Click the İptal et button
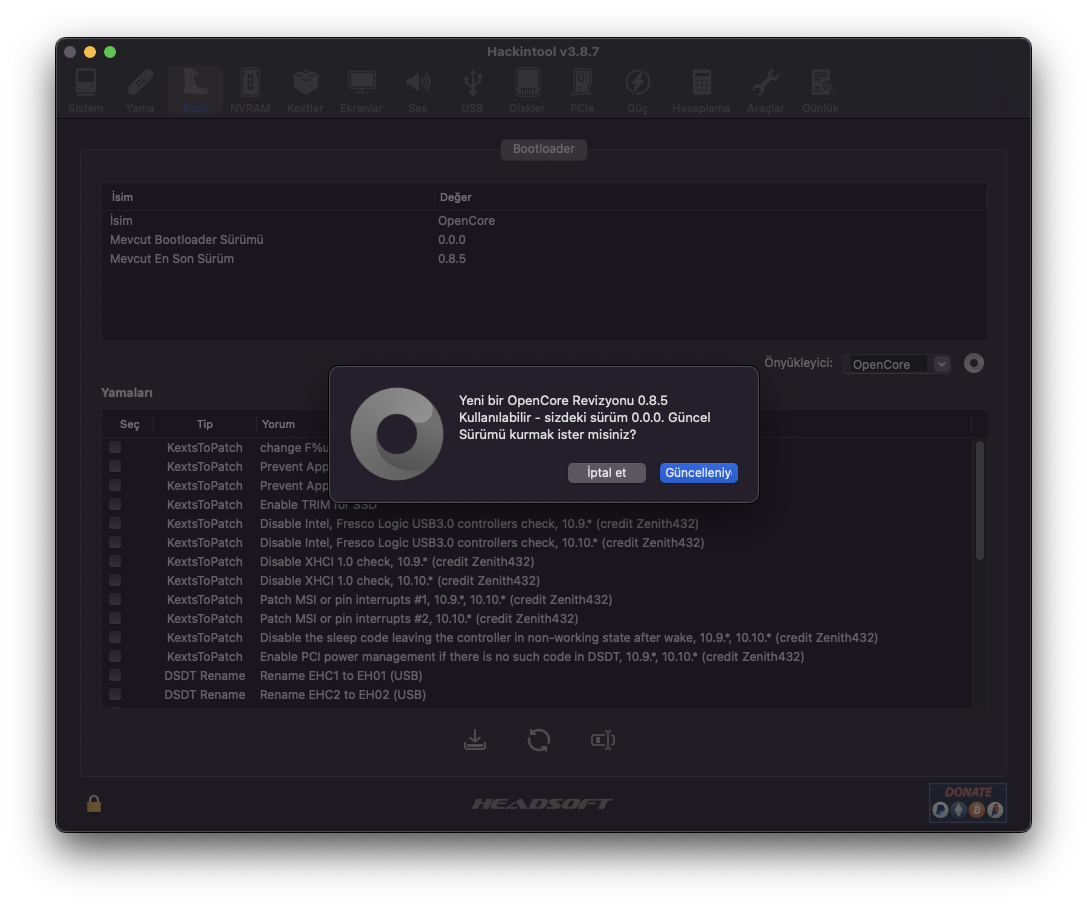 tap(606, 473)
